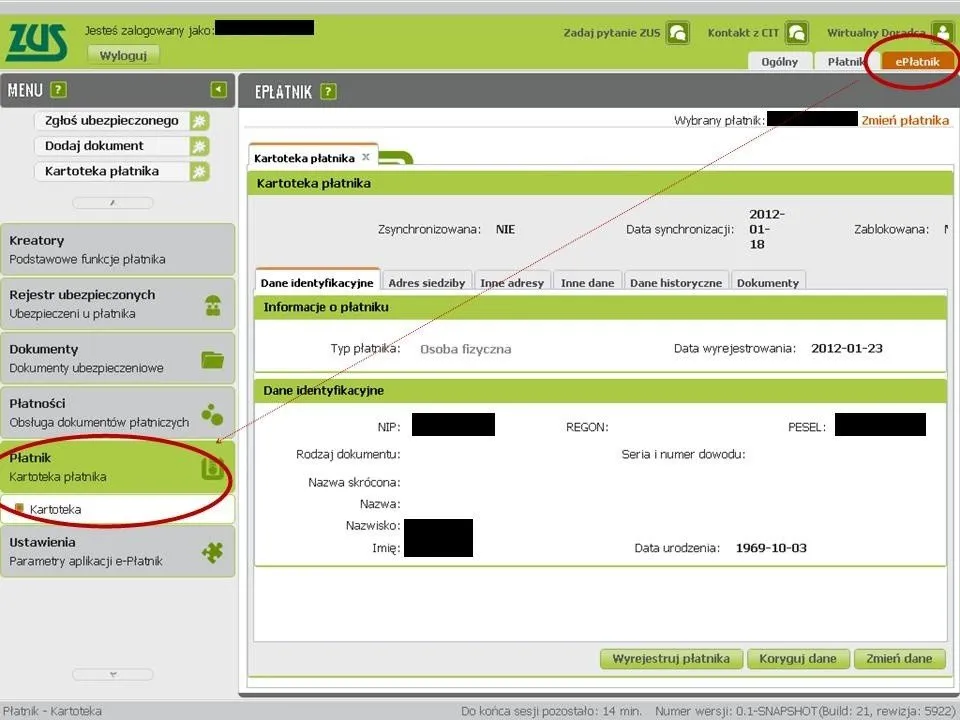This screenshot has width=960, height=720.
Task: Click the star icon beside Zgłoś ubezpieczonego
Action: coord(200,121)
